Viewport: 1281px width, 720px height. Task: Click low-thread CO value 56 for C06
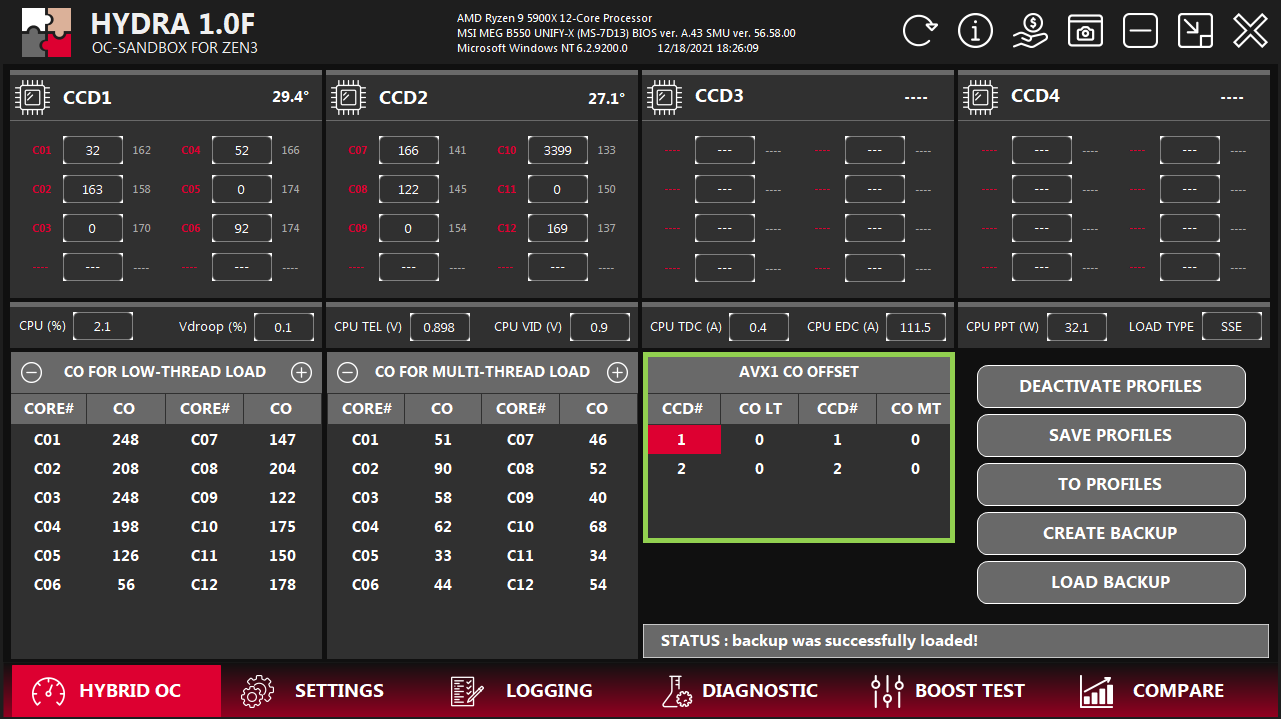click(x=126, y=585)
